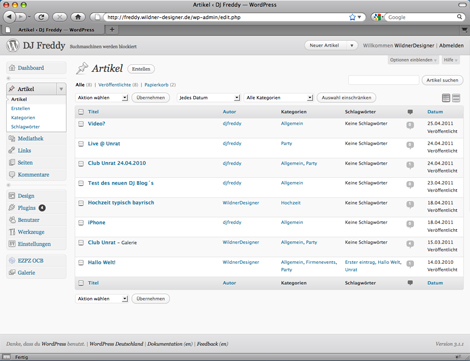Open the Alle Kategorien dropdown
The width and height of the screenshot is (470, 361).
click(x=279, y=98)
